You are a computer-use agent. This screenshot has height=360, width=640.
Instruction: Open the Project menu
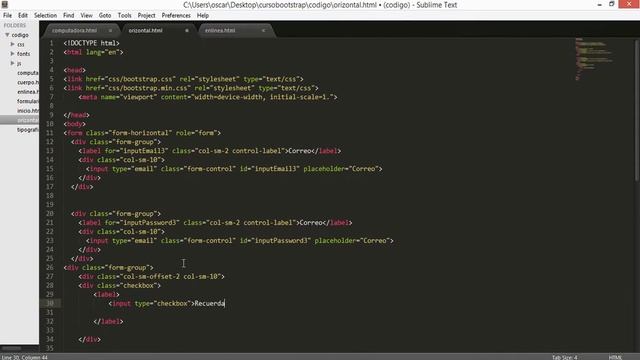(147, 16)
